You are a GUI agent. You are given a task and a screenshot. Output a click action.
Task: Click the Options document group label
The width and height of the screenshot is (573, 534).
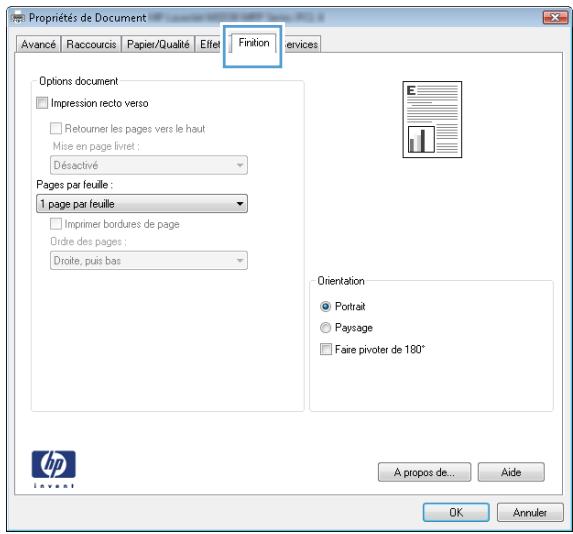[x=79, y=81]
